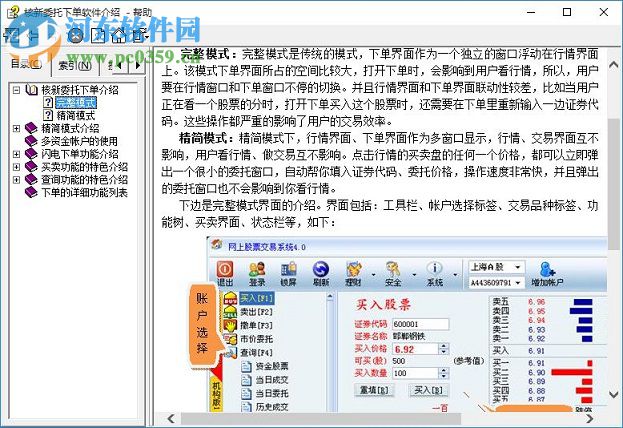Expand the 买卖功能的特色介绍 tree node
Image resolution: width=623 pixels, height=428 pixels.
[x=16, y=167]
